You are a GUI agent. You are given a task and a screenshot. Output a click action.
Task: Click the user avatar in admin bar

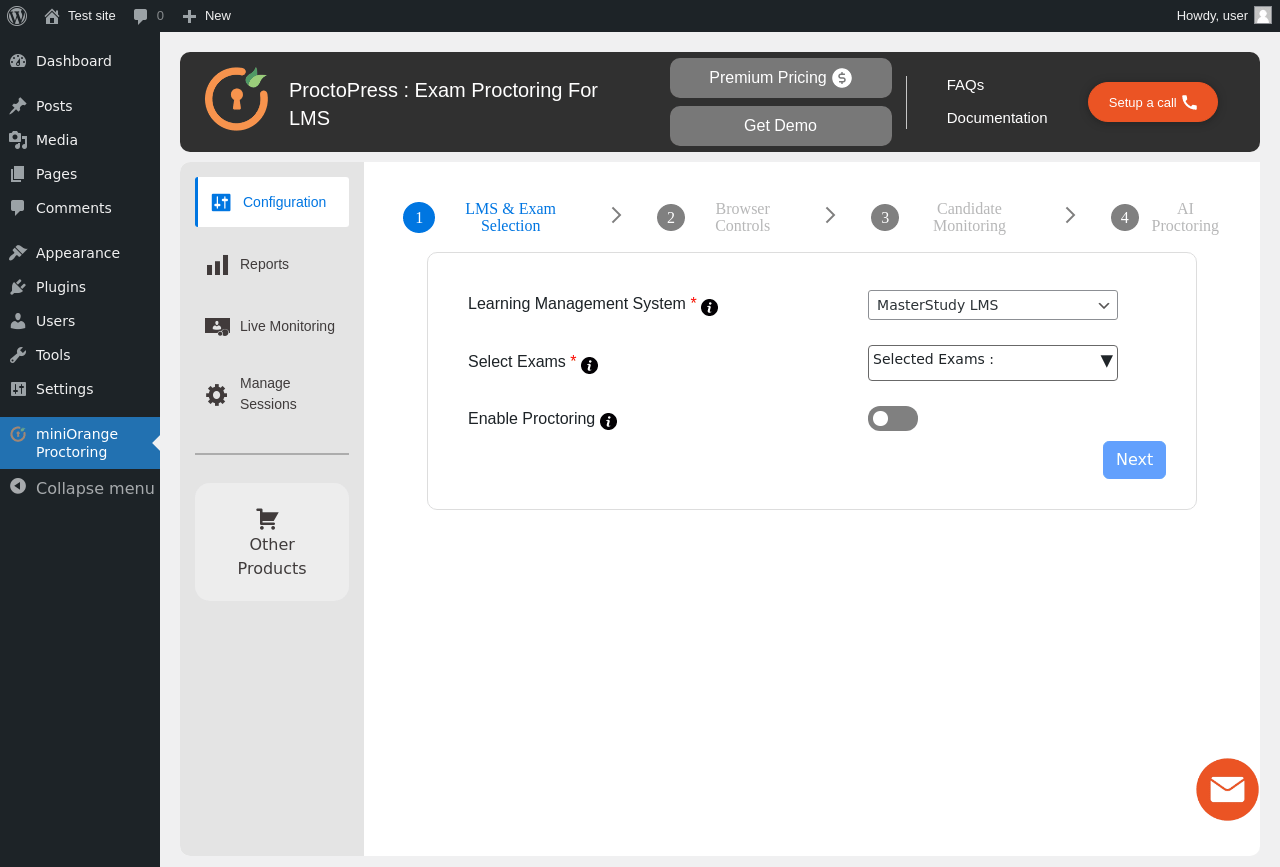coord(1263,15)
